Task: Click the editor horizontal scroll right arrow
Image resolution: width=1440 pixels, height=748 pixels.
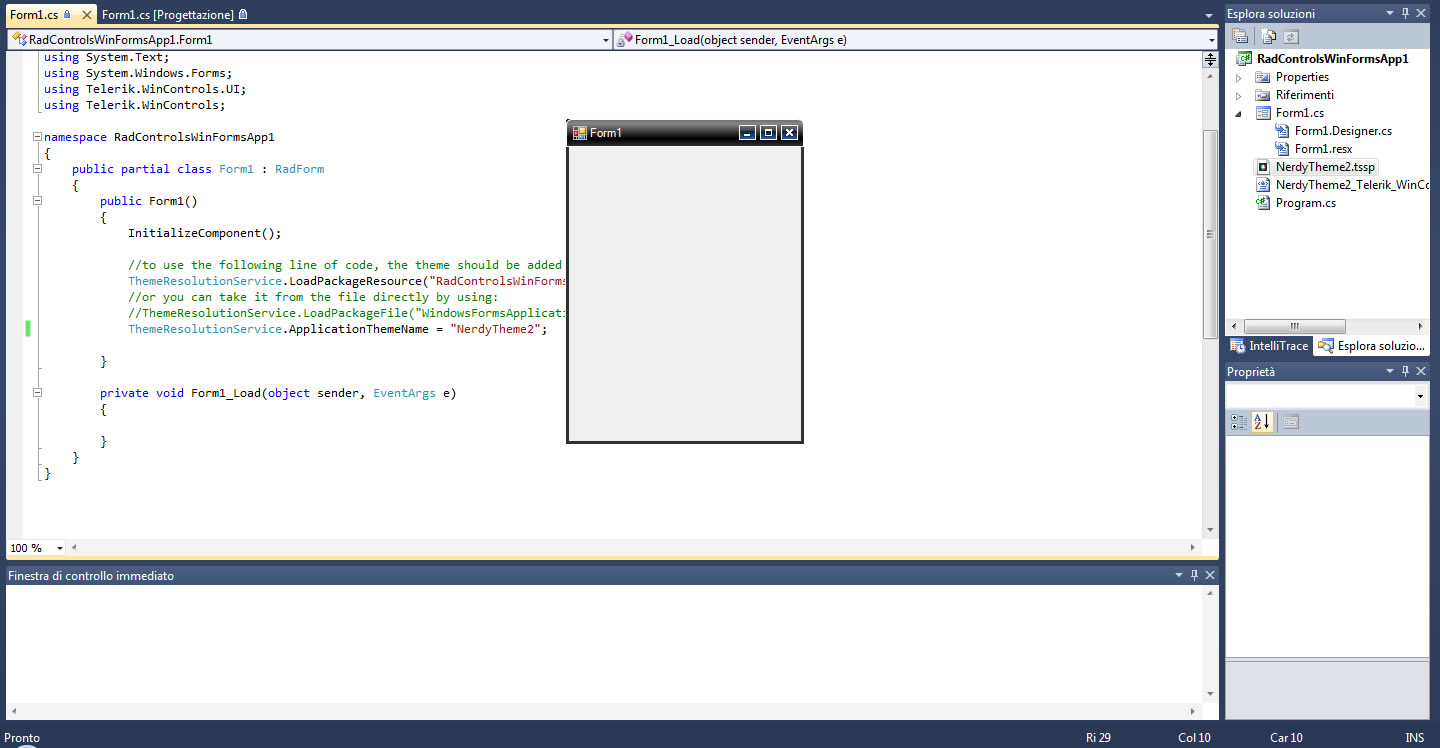Action: pos(1192,548)
